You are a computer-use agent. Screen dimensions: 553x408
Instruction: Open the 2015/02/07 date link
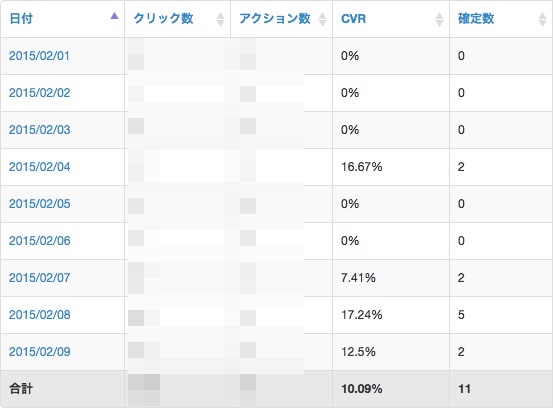click(x=40, y=278)
